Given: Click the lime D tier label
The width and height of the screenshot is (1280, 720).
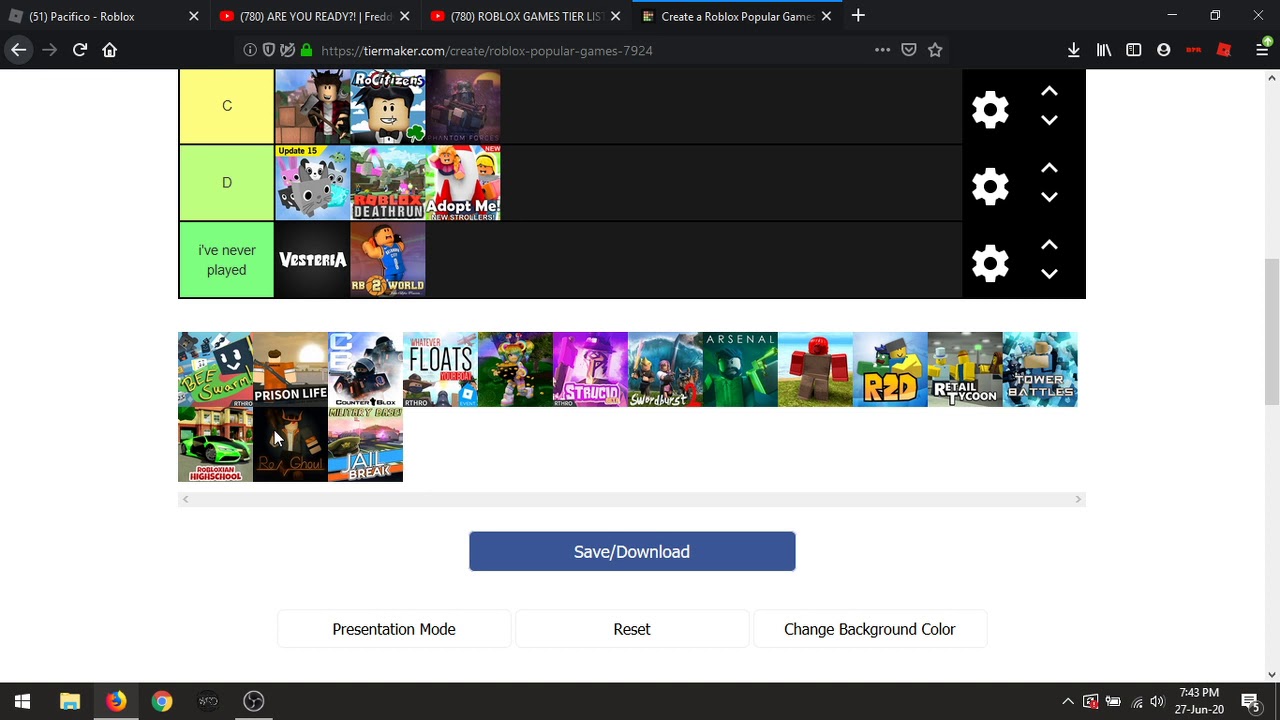Looking at the screenshot, I should click(x=227, y=183).
